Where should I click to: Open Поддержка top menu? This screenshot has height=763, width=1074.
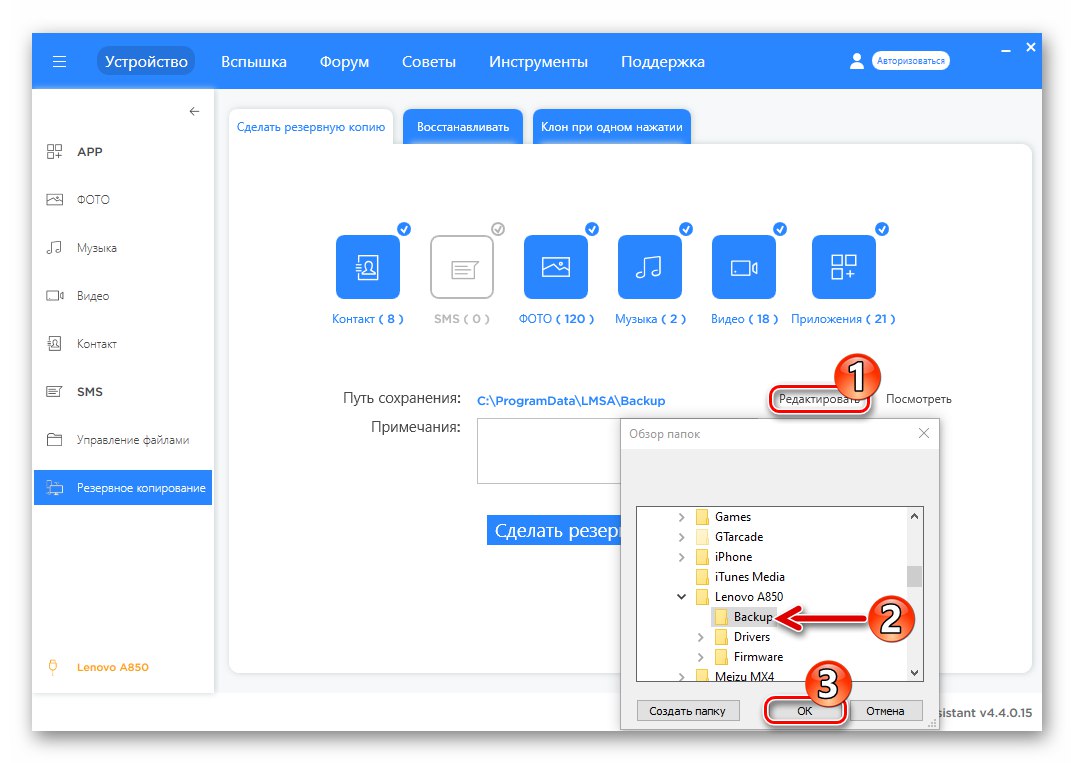point(662,62)
